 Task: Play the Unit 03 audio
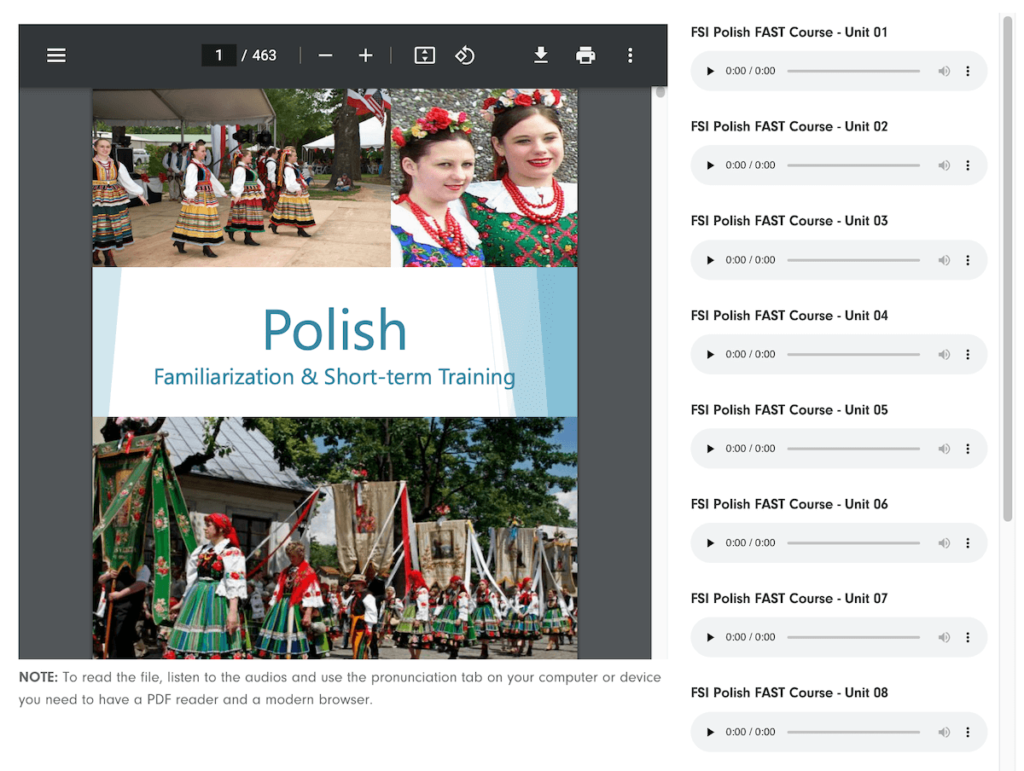pos(711,260)
